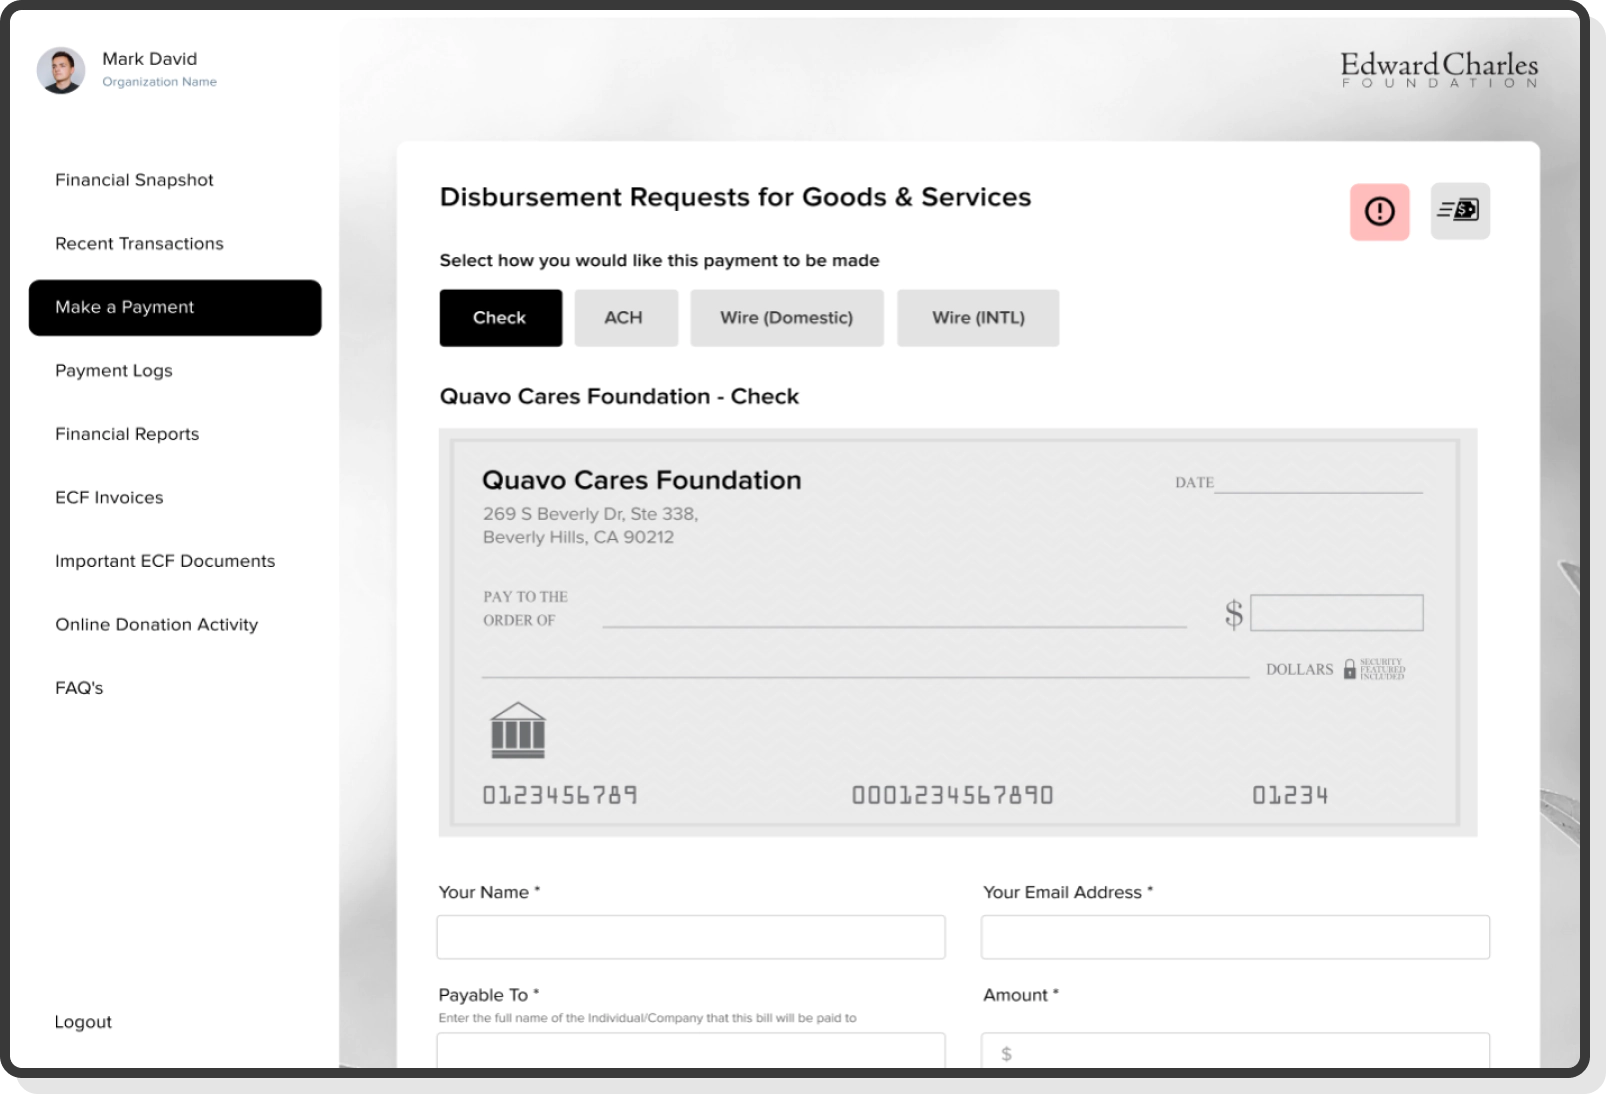This screenshot has height=1094, width=1606.
Task: View Recent Transactions
Action: pyautogui.click(x=139, y=243)
